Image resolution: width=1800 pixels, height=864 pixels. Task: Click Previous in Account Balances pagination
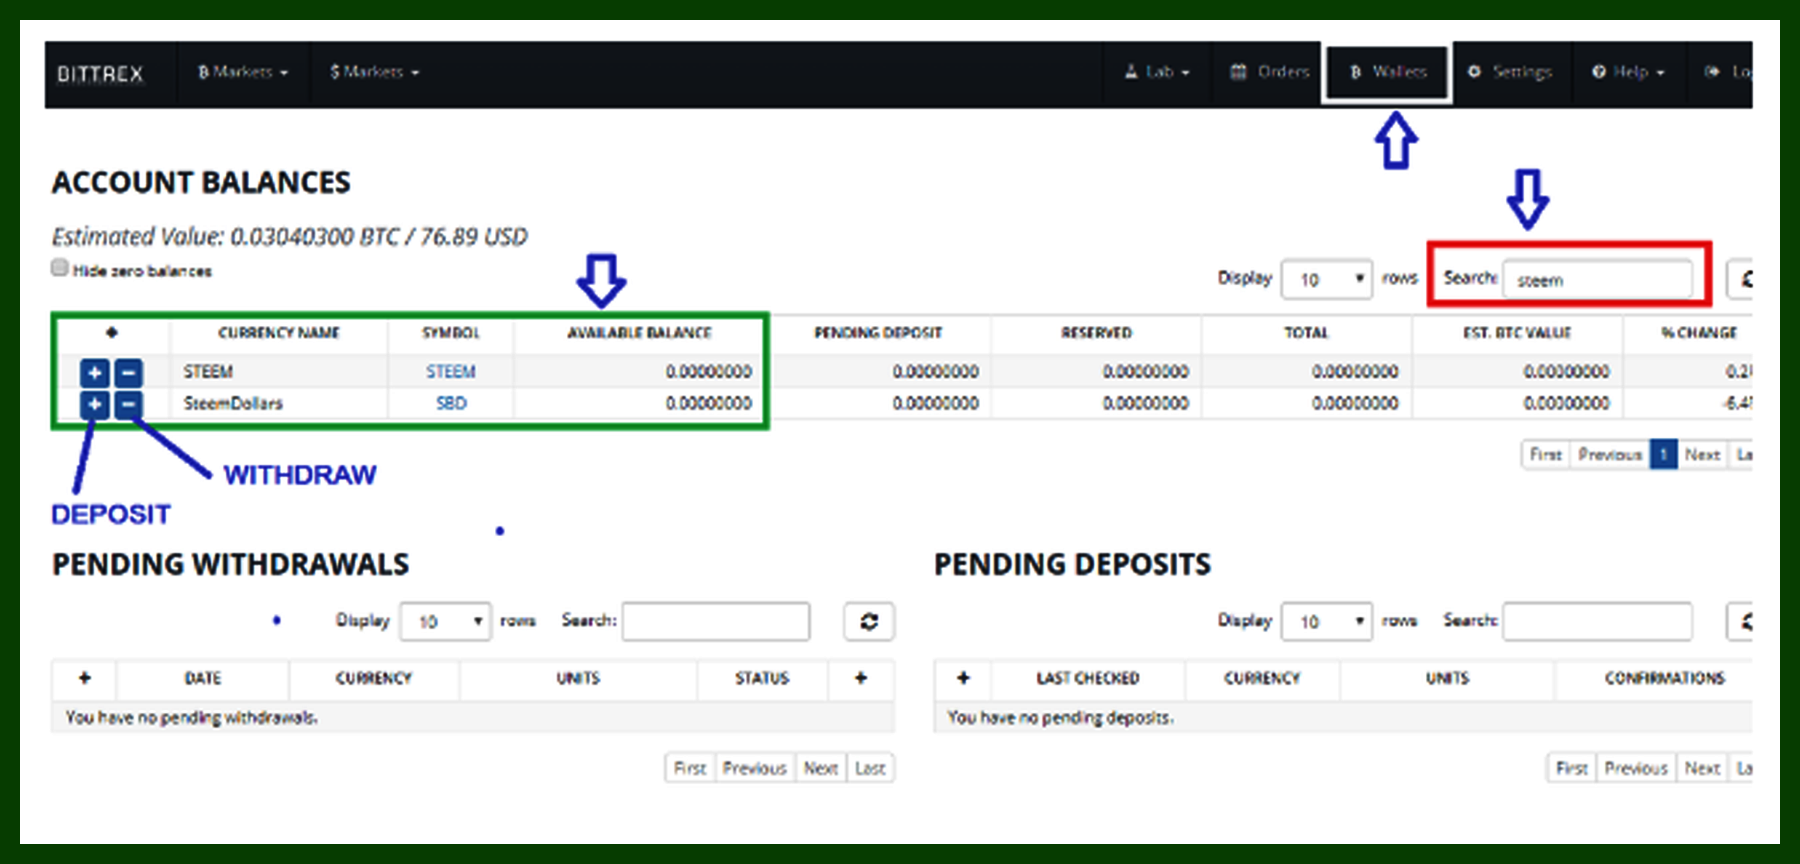[1610, 454]
